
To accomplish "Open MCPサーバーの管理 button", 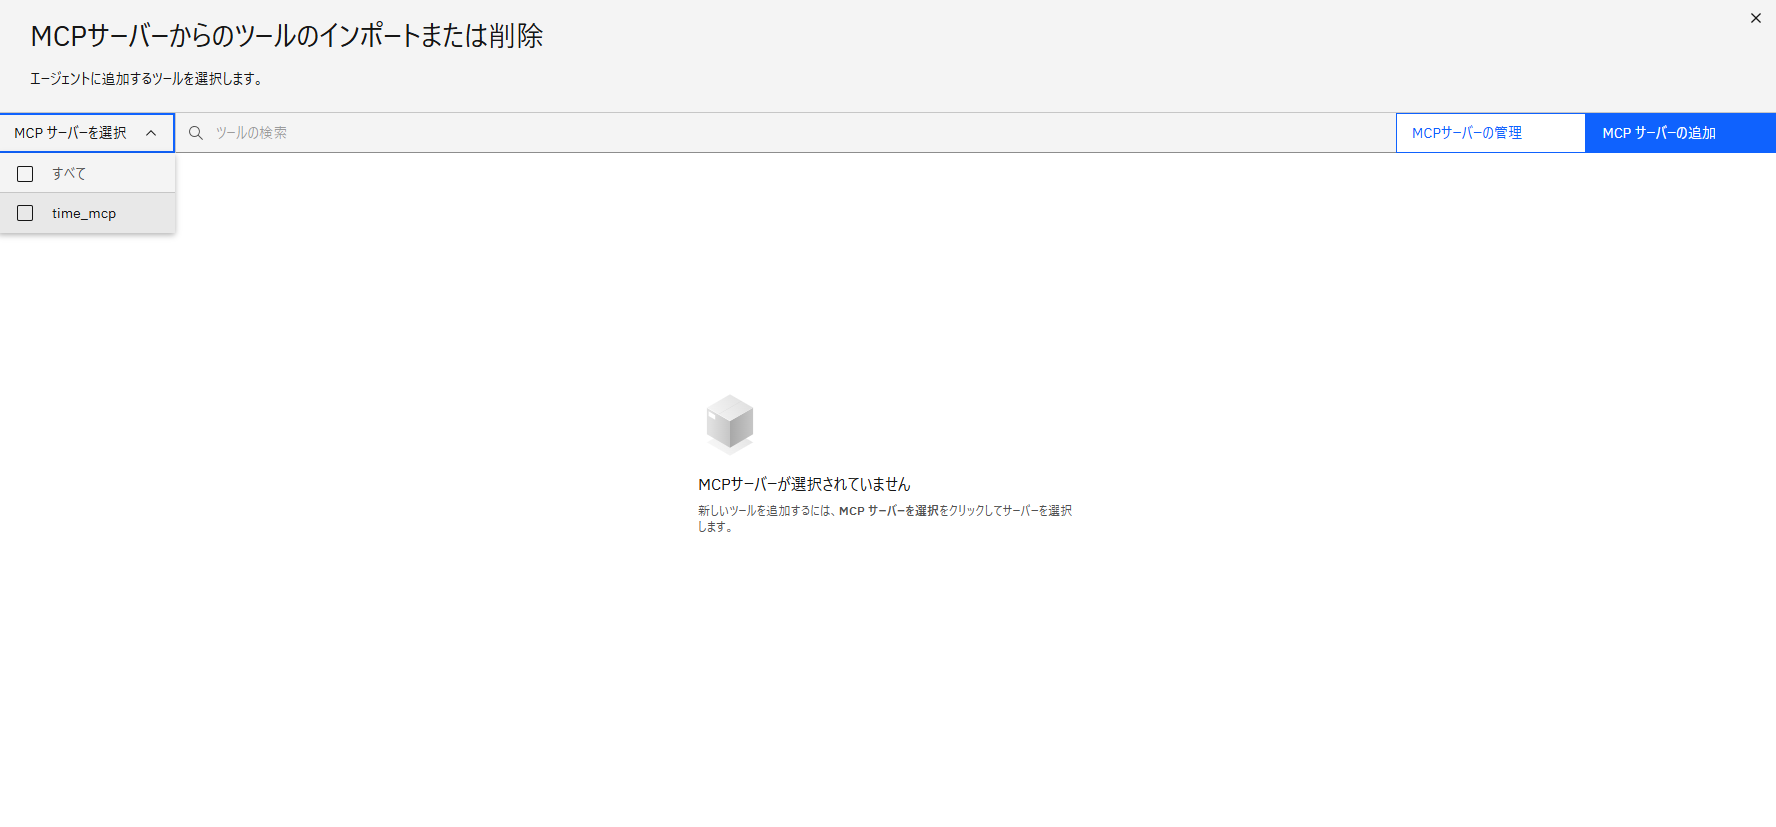I will (x=1490, y=133).
